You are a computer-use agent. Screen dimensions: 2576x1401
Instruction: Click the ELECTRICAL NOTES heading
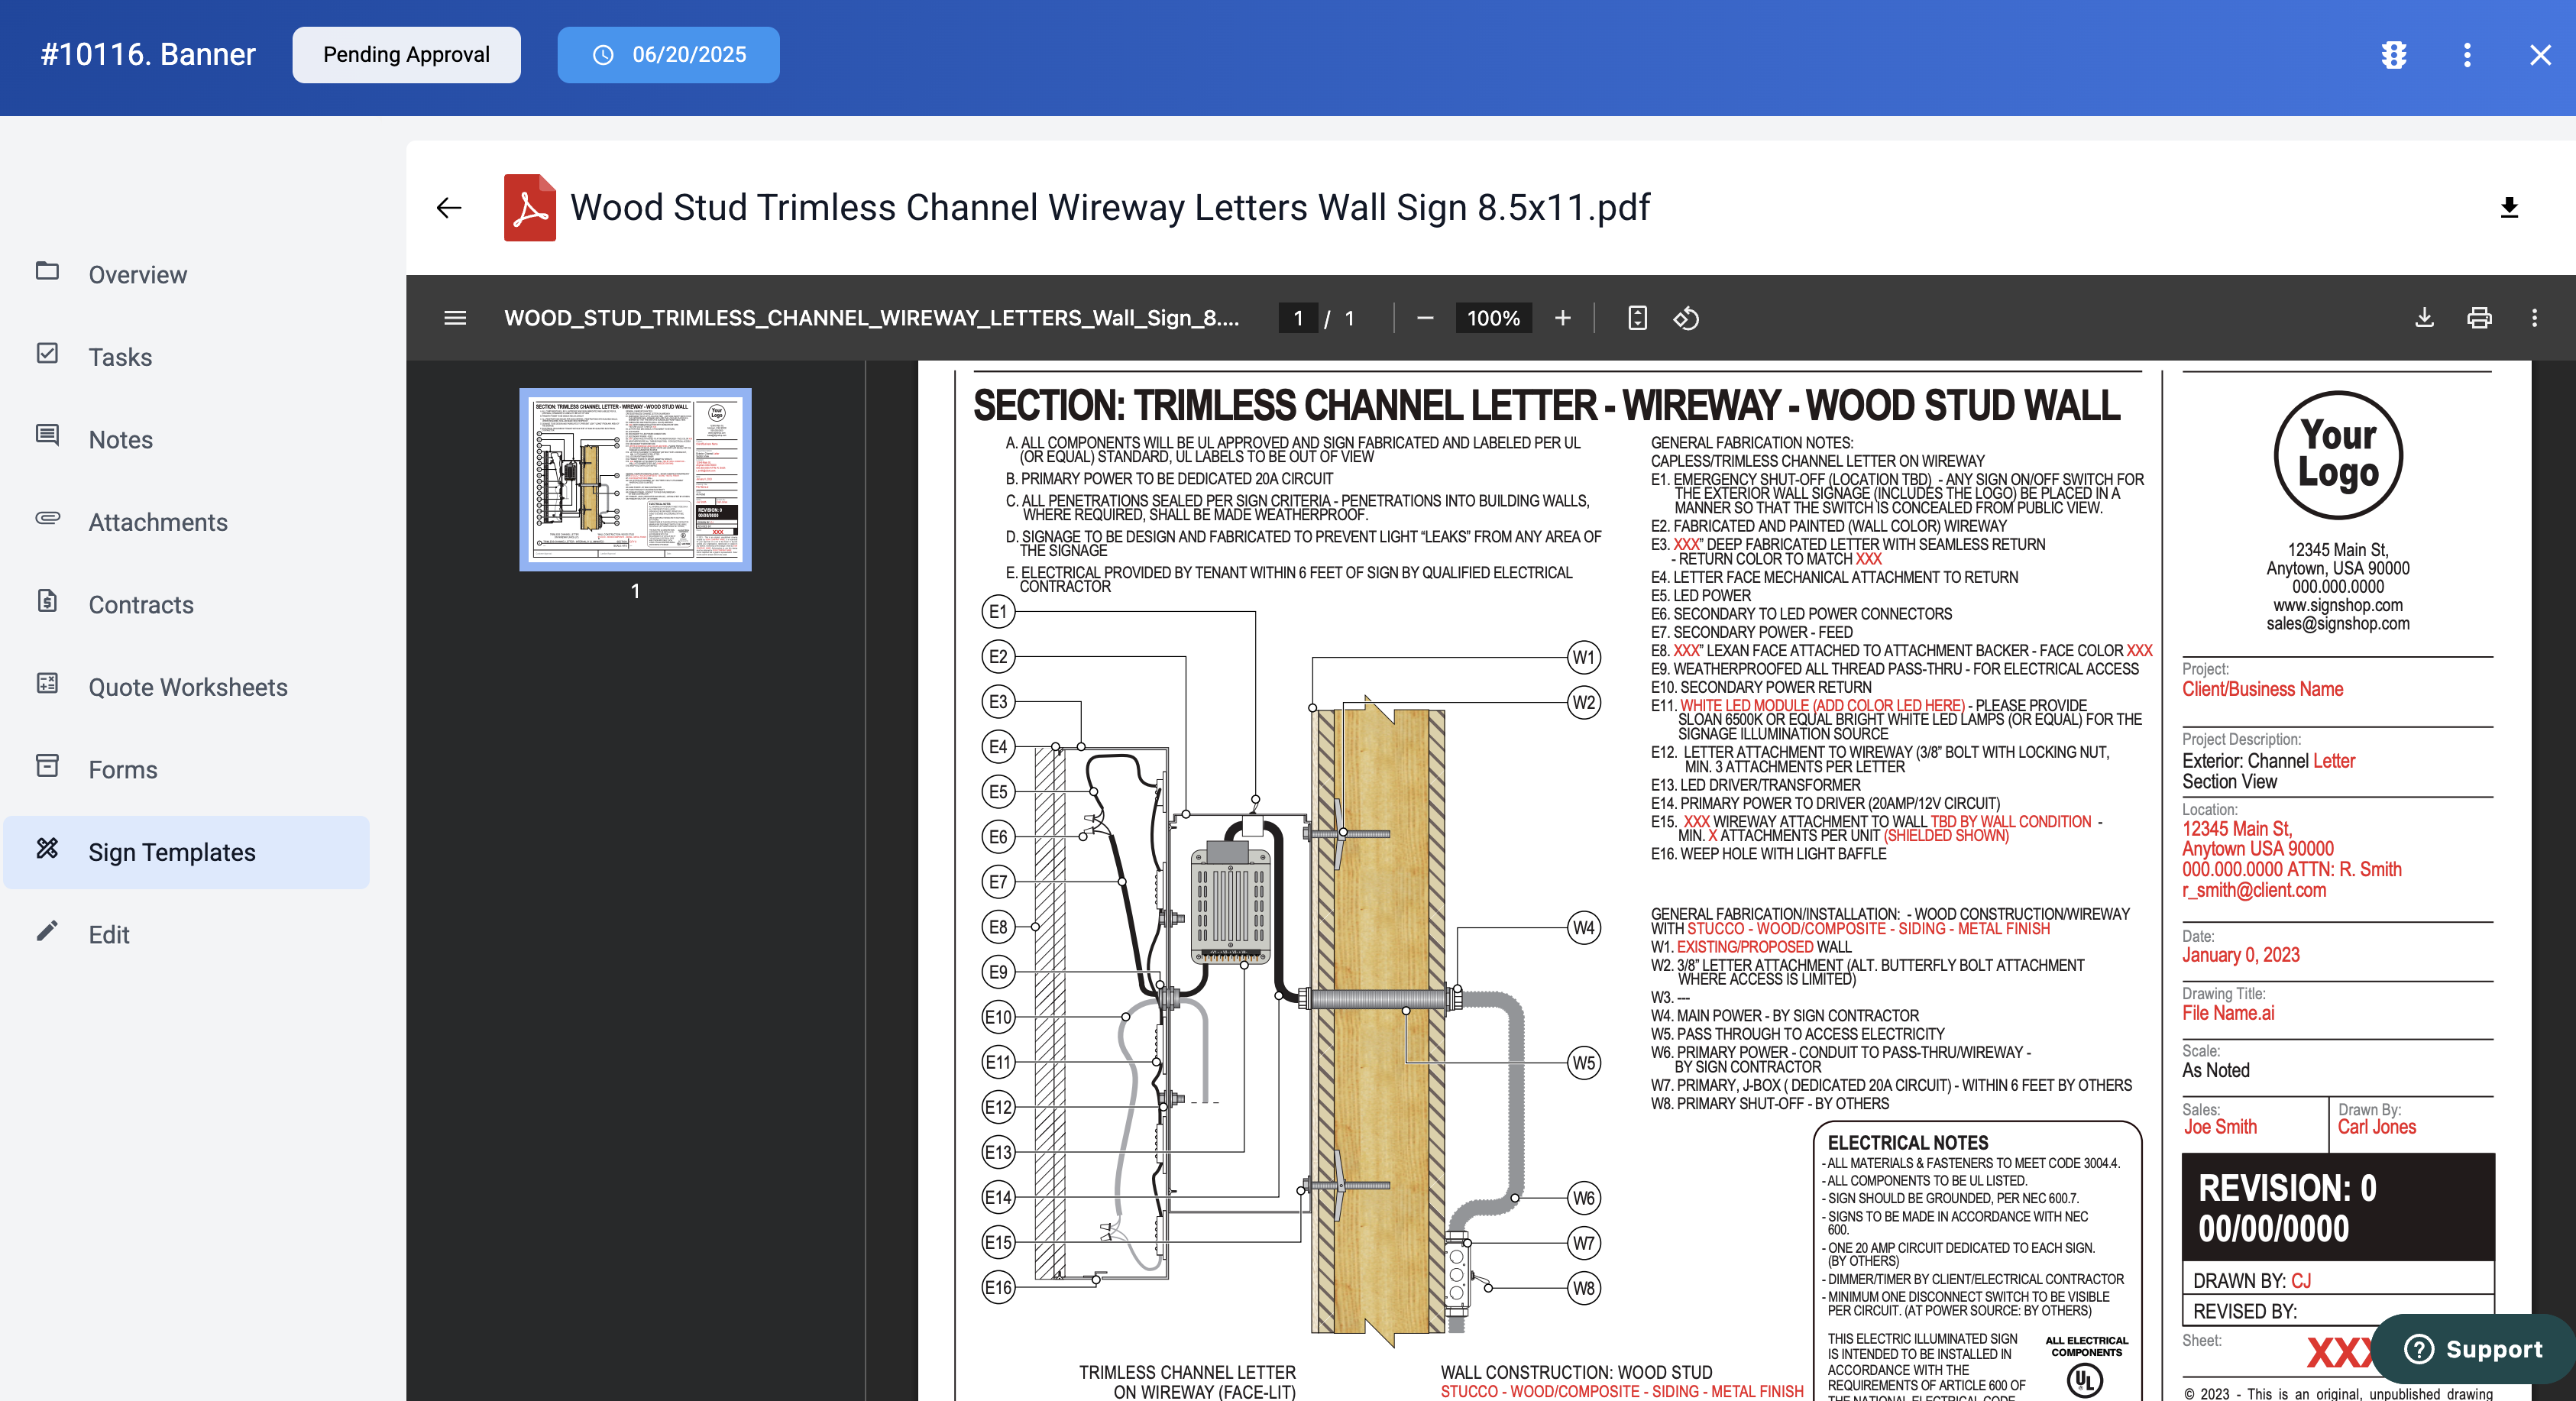coord(1907,1142)
